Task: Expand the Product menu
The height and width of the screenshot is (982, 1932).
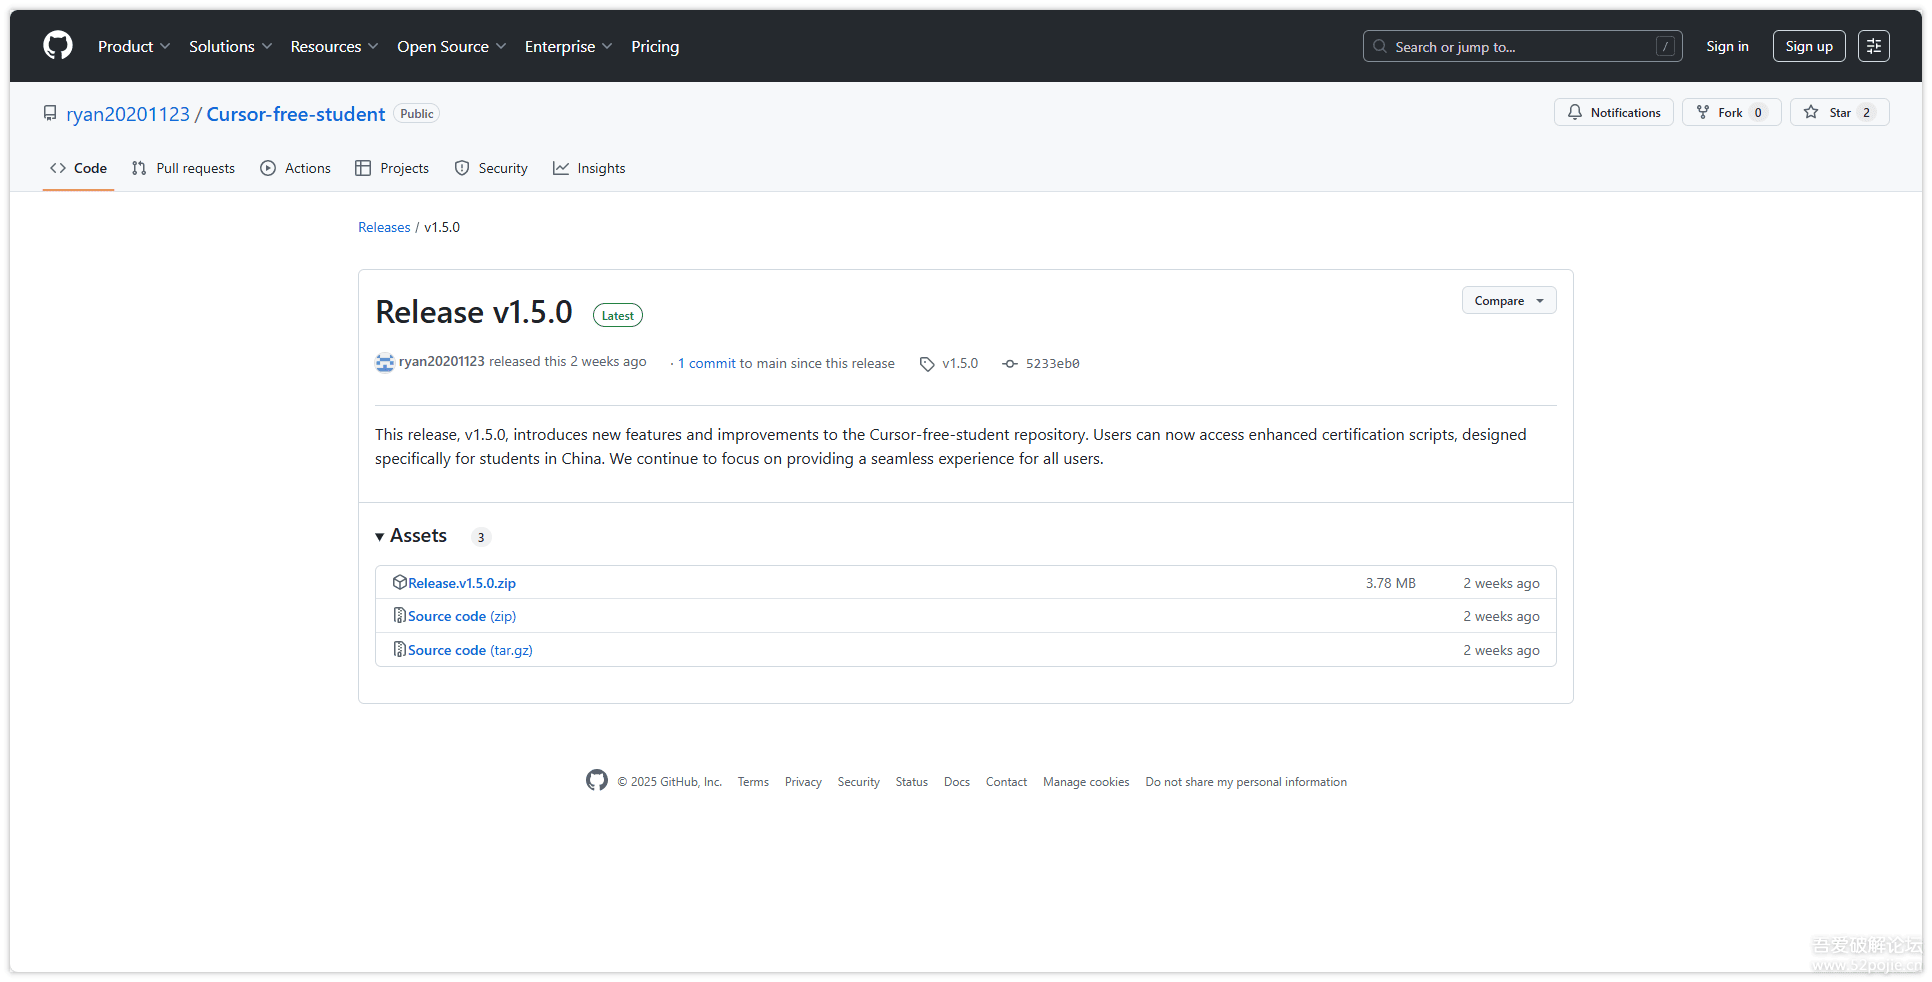Action: click(x=134, y=46)
